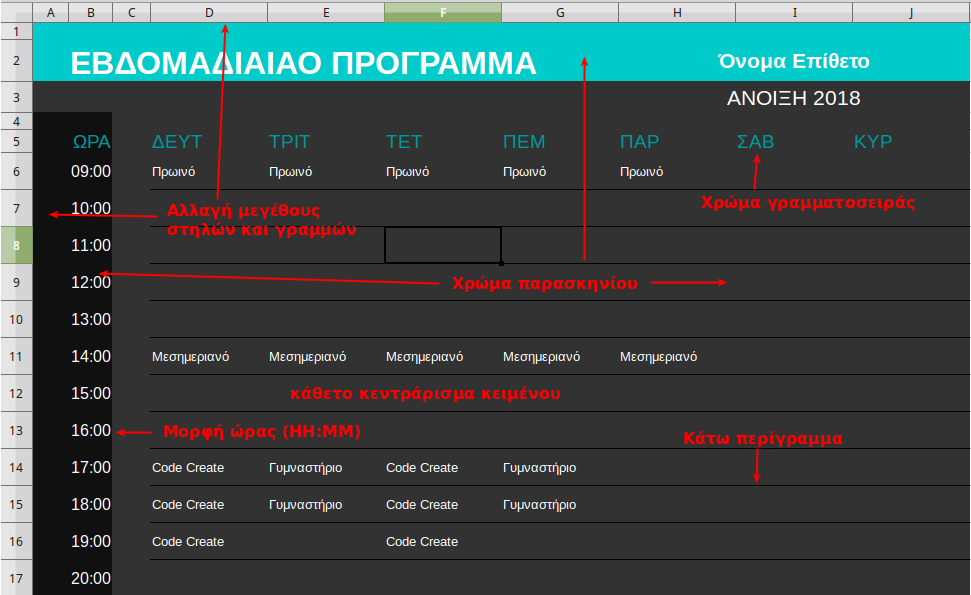Screen dimensions: 971x595
Task: Select the ΕΒΔΟΜΑΔΙΑΙΟ ΠΡΟΓΡΑΜΜΑ title cell
Action: click(x=303, y=63)
